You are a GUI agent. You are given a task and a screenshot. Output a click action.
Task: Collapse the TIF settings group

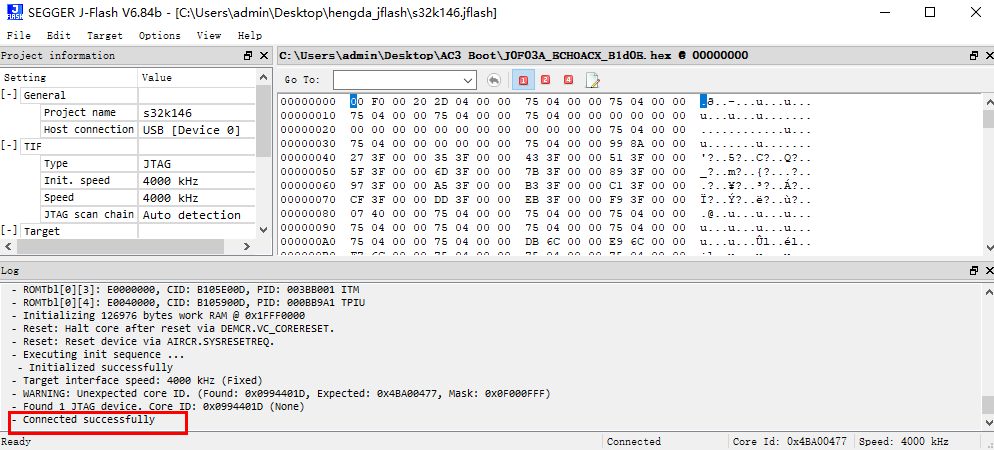9,146
